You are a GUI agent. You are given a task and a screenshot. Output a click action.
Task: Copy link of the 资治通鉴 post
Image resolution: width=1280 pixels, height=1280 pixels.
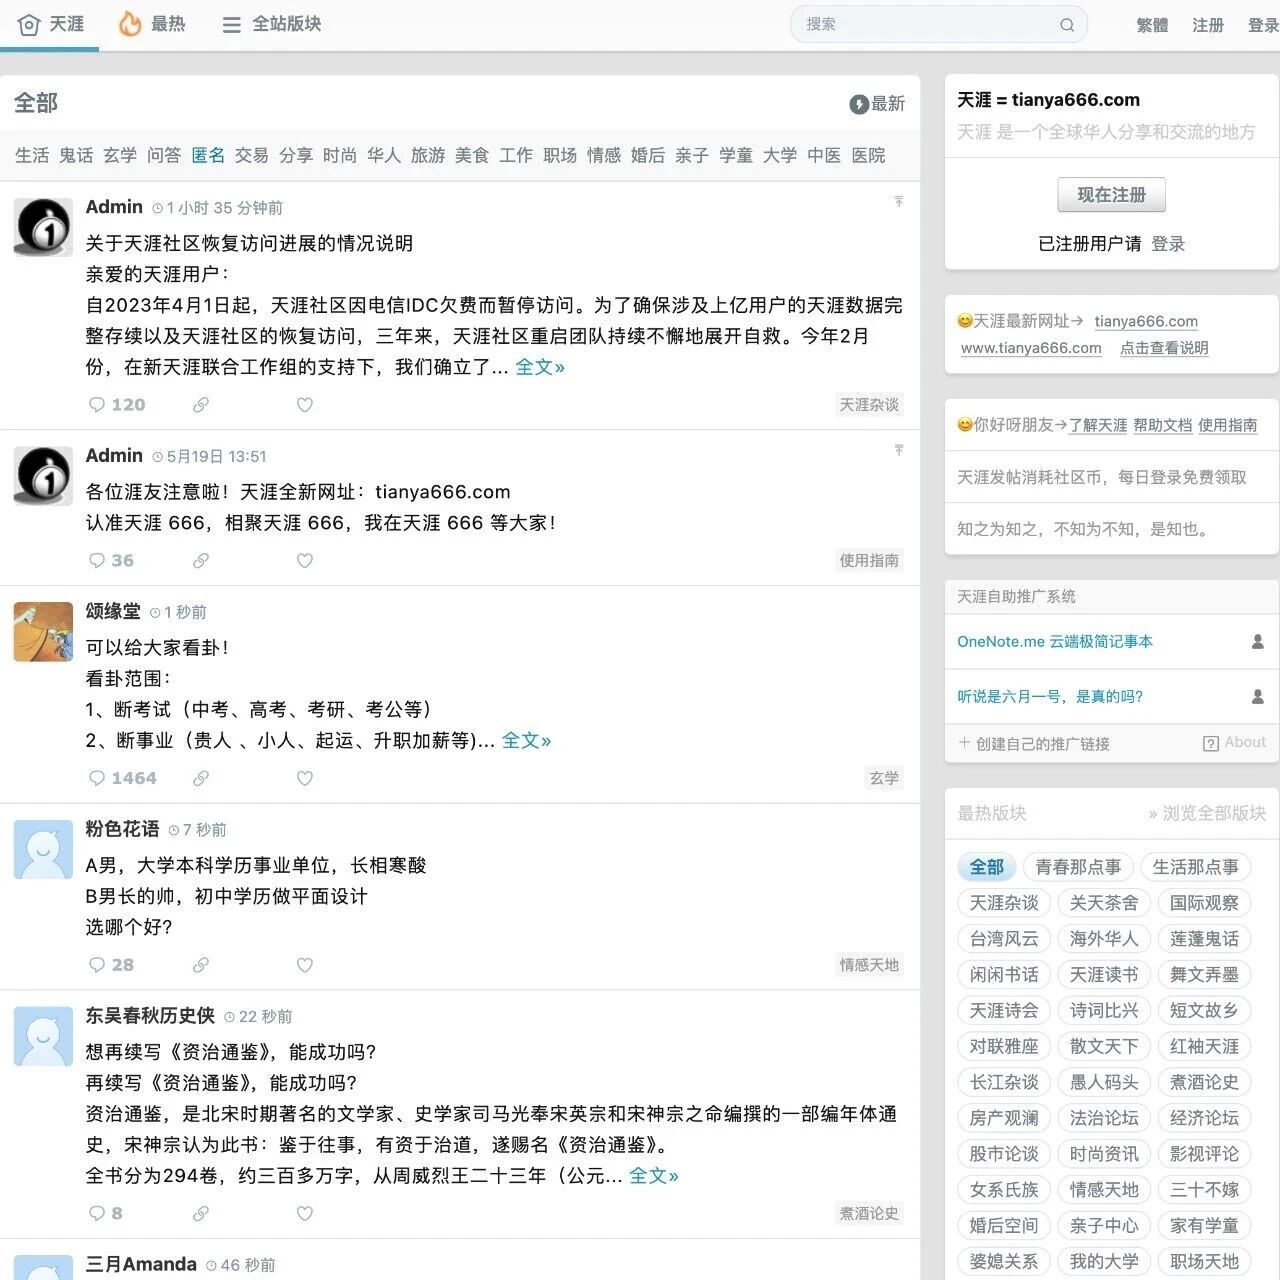point(201,1213)
